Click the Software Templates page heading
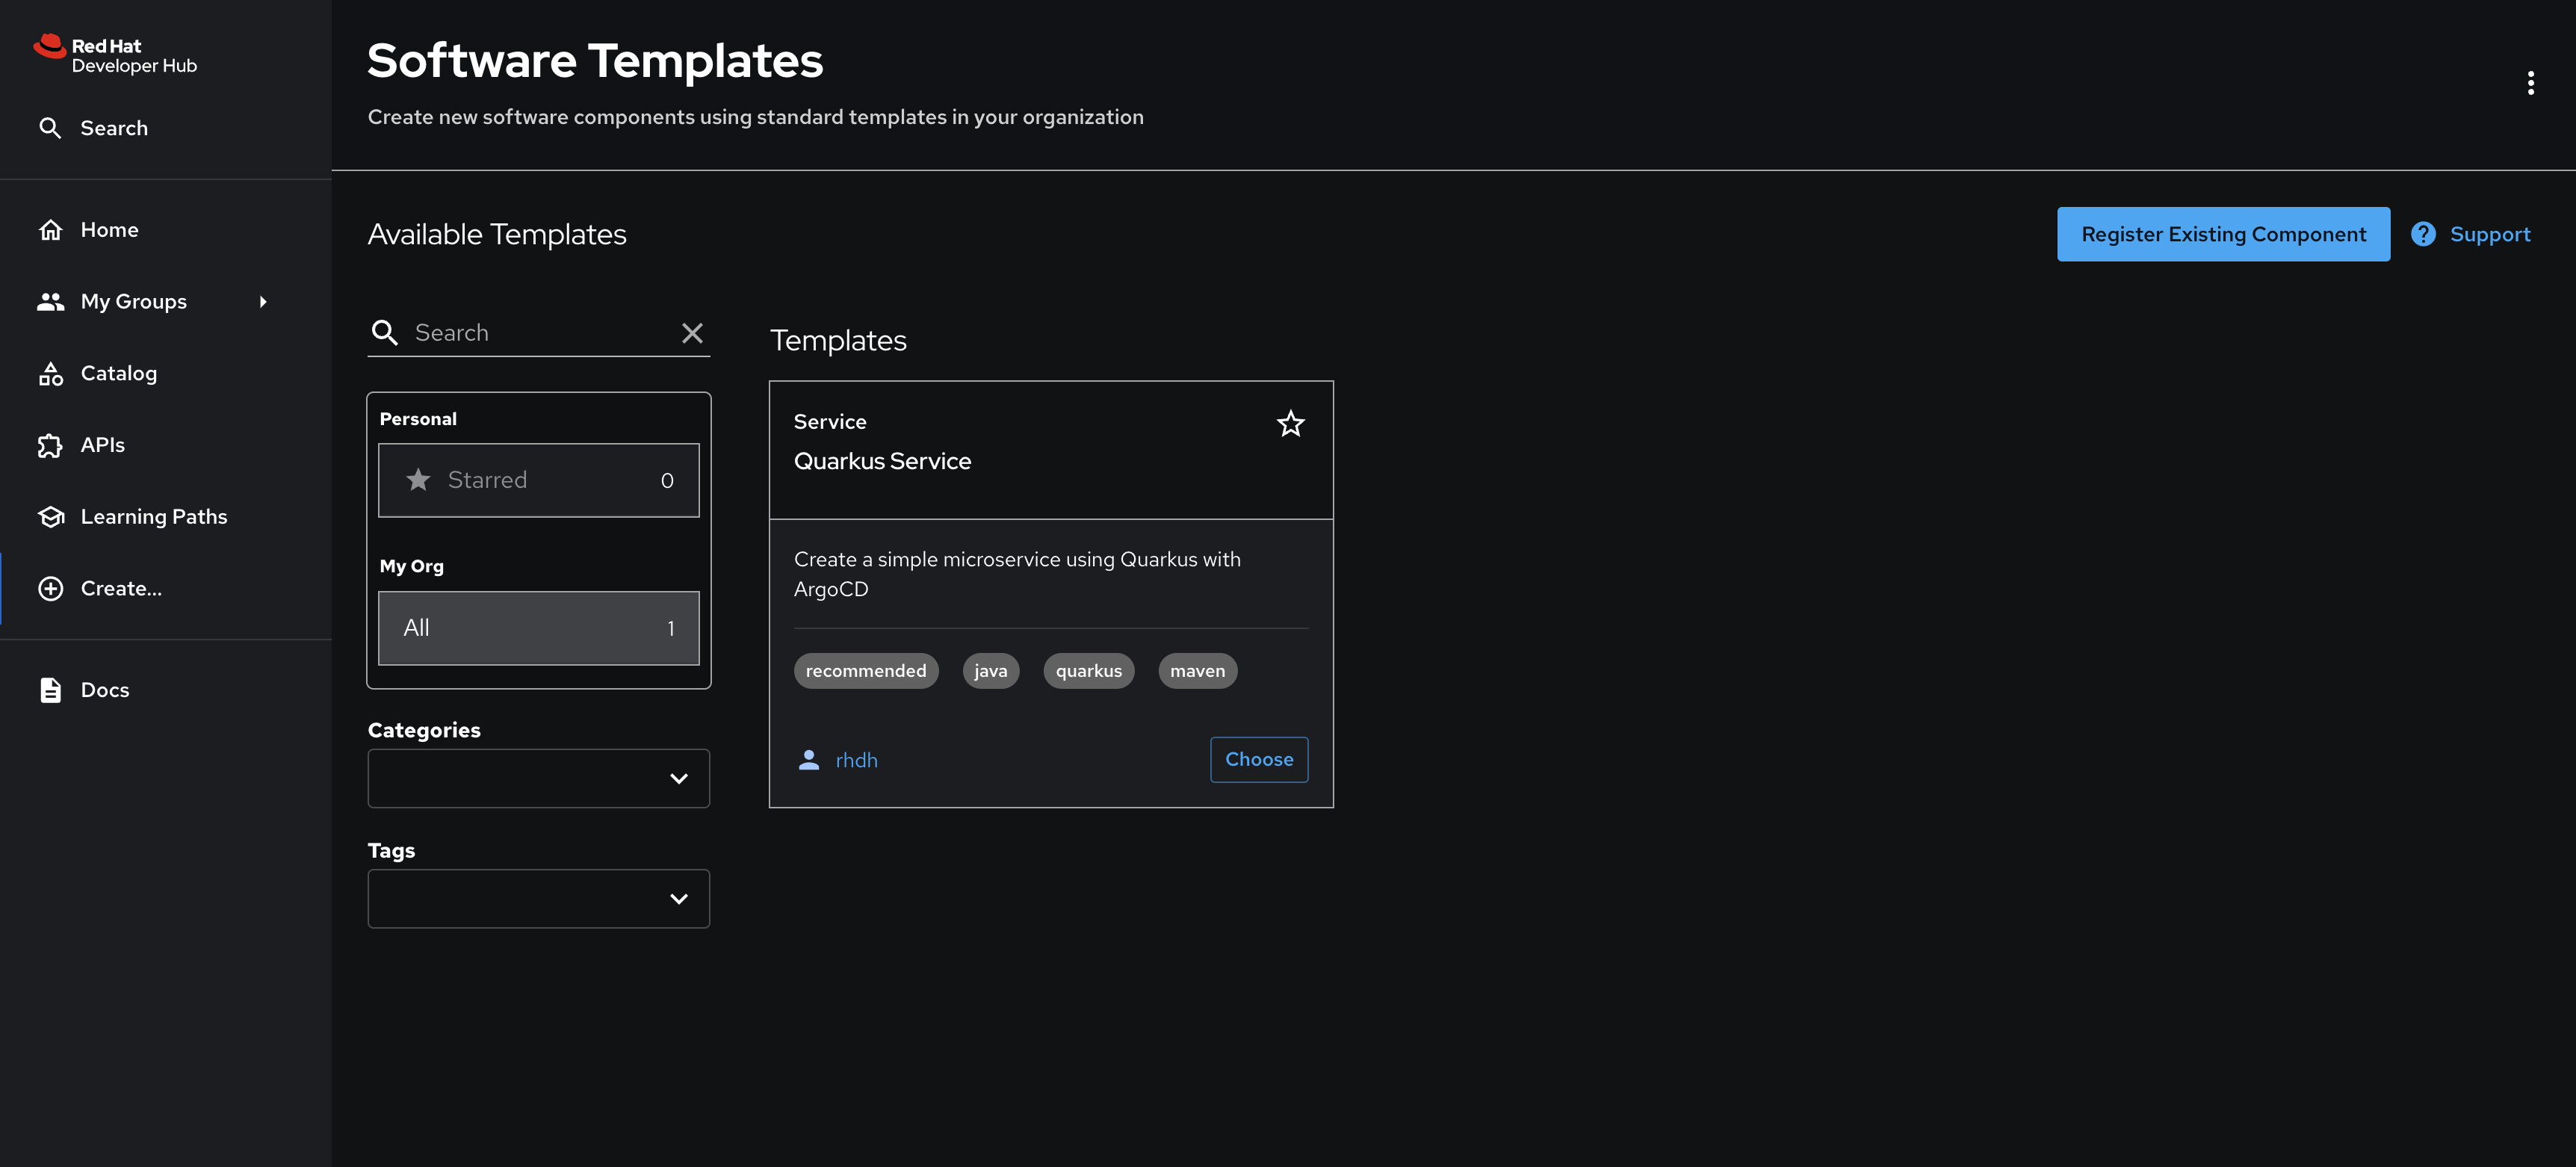The width and height of the screenshot is (2576, 1167). point(595,61)
